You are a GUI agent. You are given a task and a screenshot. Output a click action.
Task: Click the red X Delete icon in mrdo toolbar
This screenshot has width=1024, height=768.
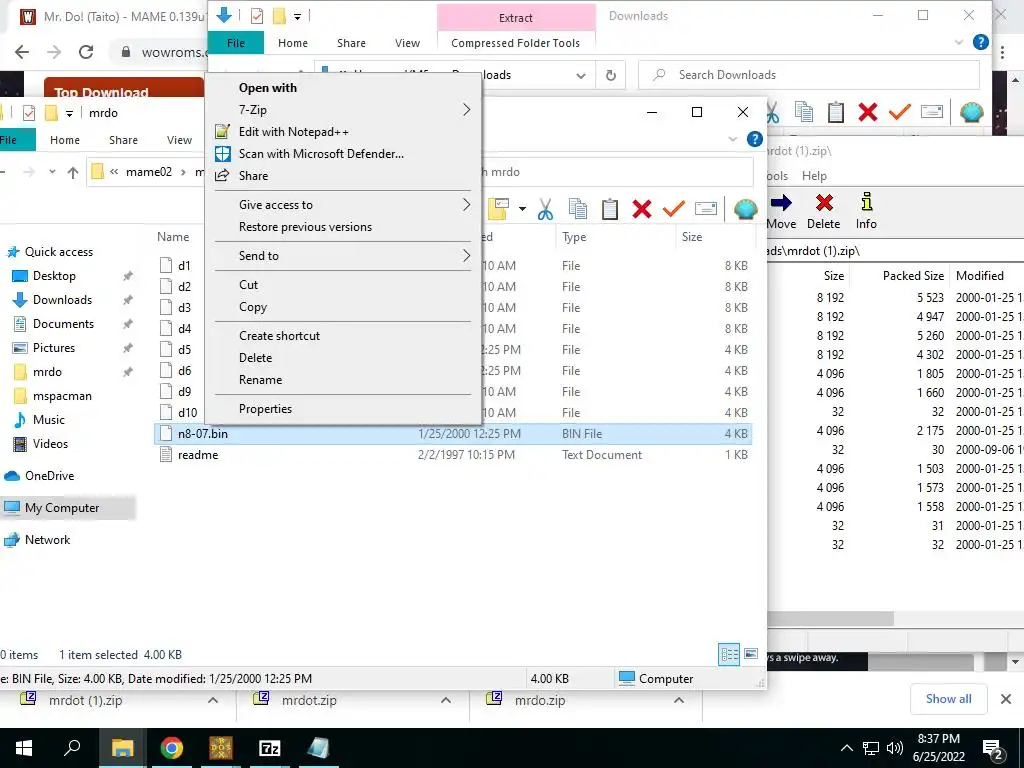coord(642,209)
